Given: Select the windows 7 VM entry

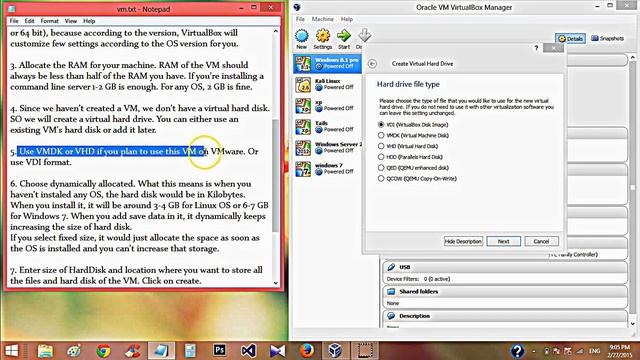Looking at the screenshot, I should pyautogui.click(x=327, y=169).
